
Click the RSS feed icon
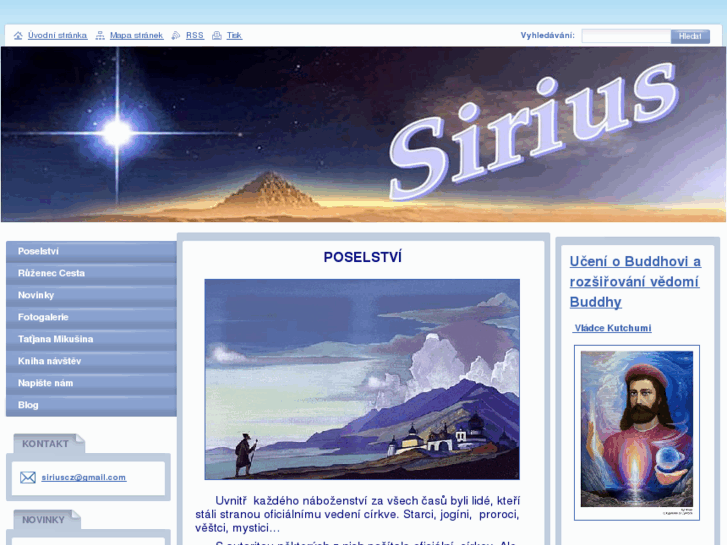(x=176, y=36)
